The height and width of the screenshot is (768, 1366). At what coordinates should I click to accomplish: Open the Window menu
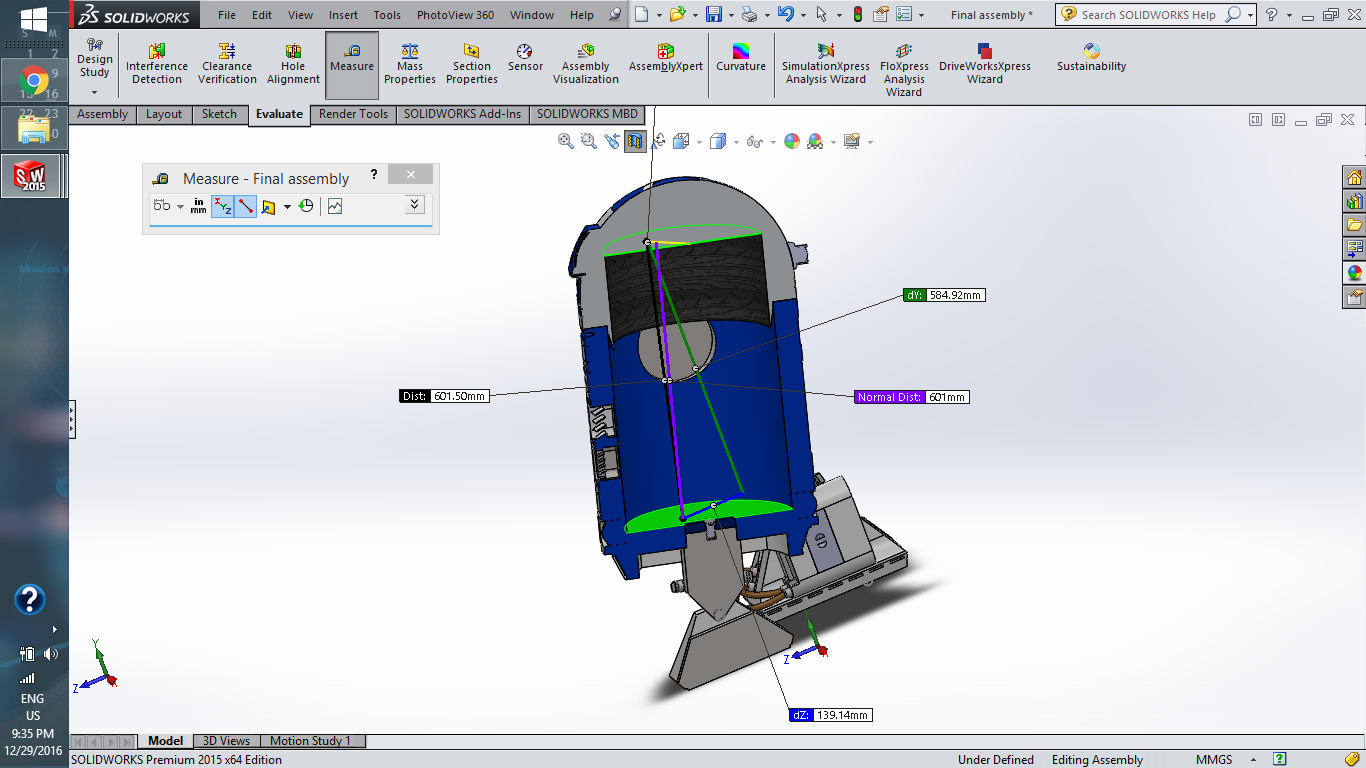tap(532, 15)
